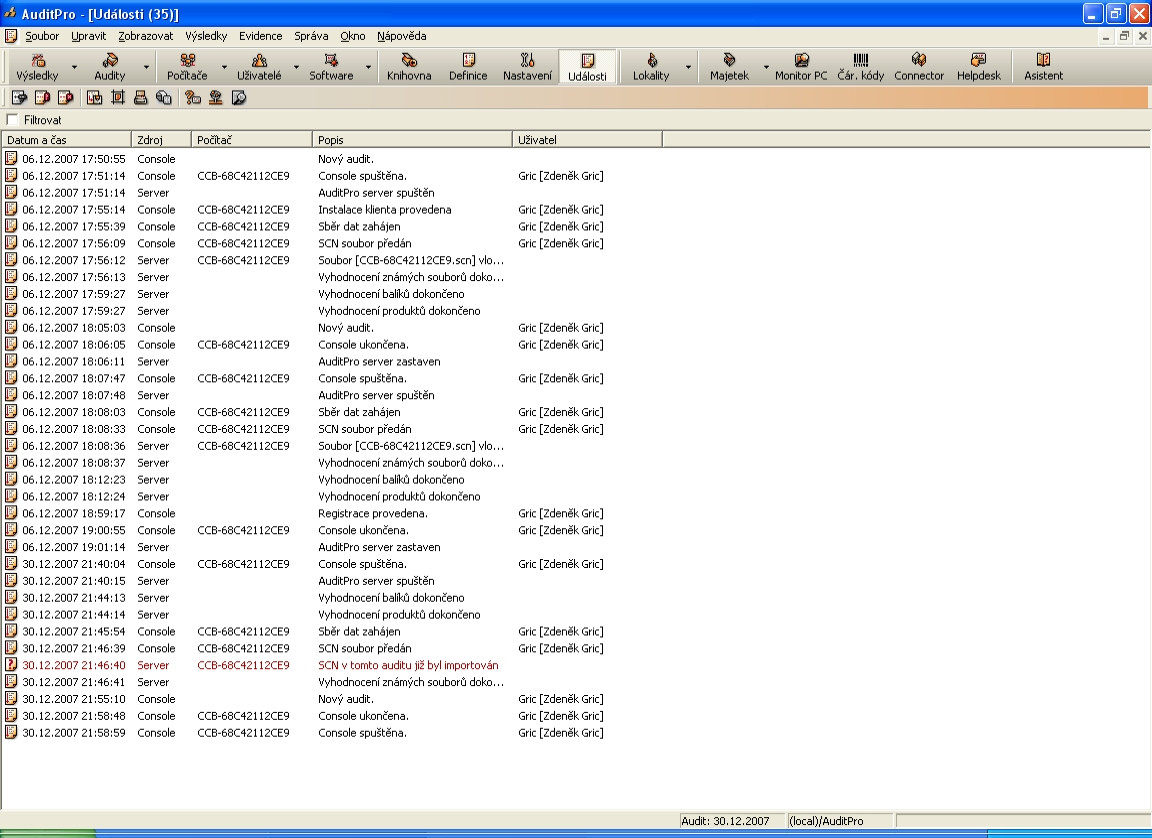1152x838 pixels.
Task: Click the document icon left of Soubor menu
Action: pos(10,36)
